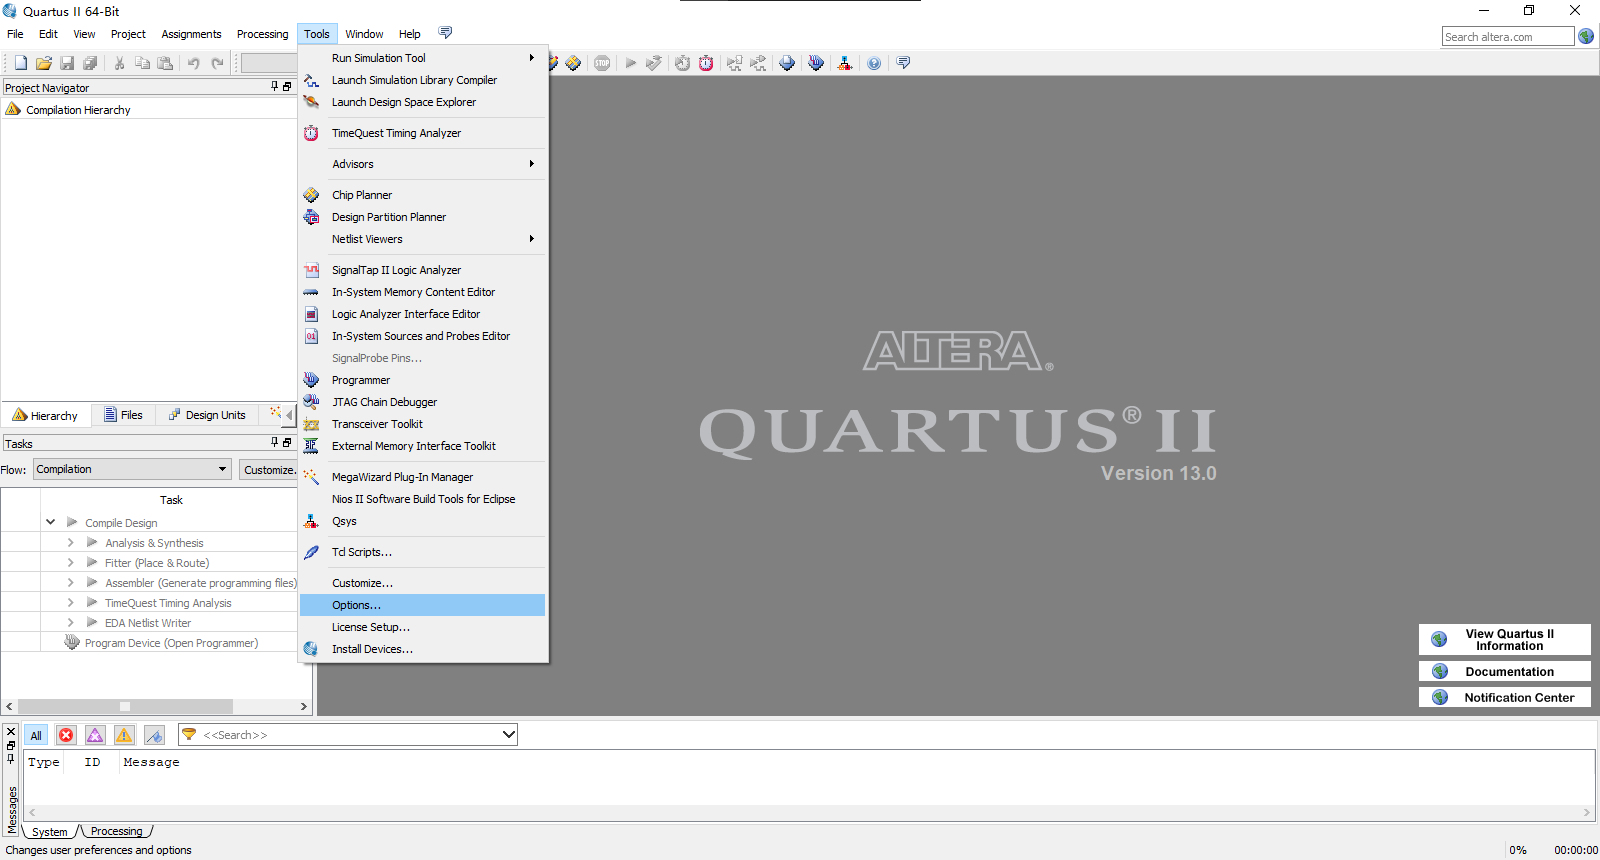Click the Undo arrow toolbar icon

tap(193, 63)
